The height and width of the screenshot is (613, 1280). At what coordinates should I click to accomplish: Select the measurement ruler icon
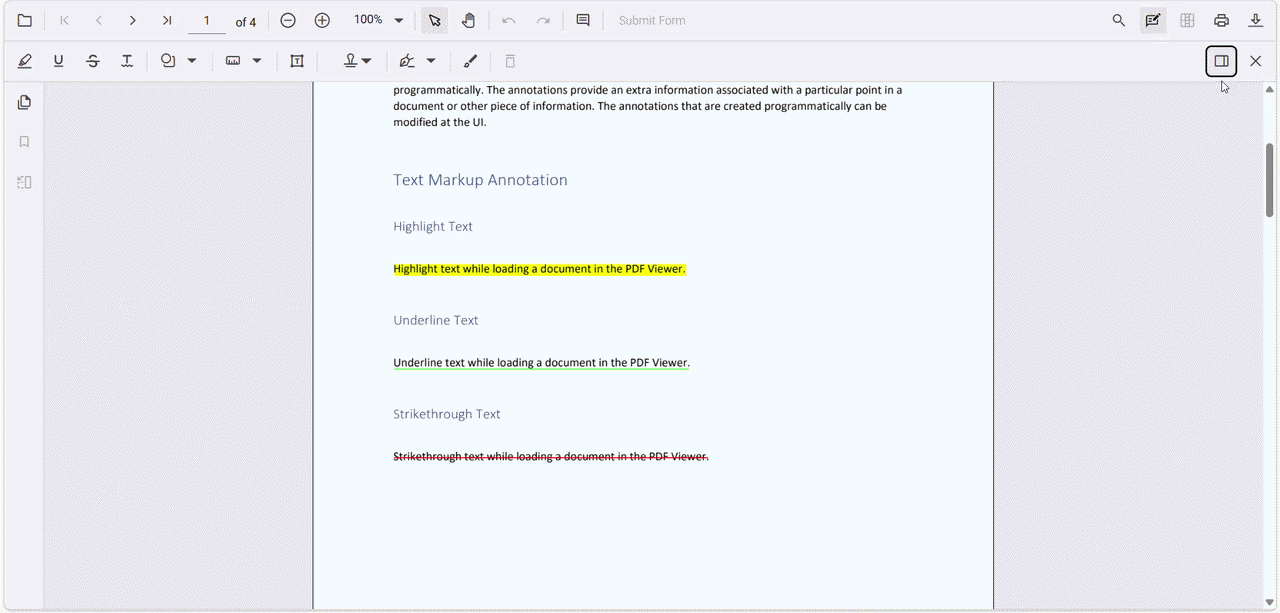[233, 61]
